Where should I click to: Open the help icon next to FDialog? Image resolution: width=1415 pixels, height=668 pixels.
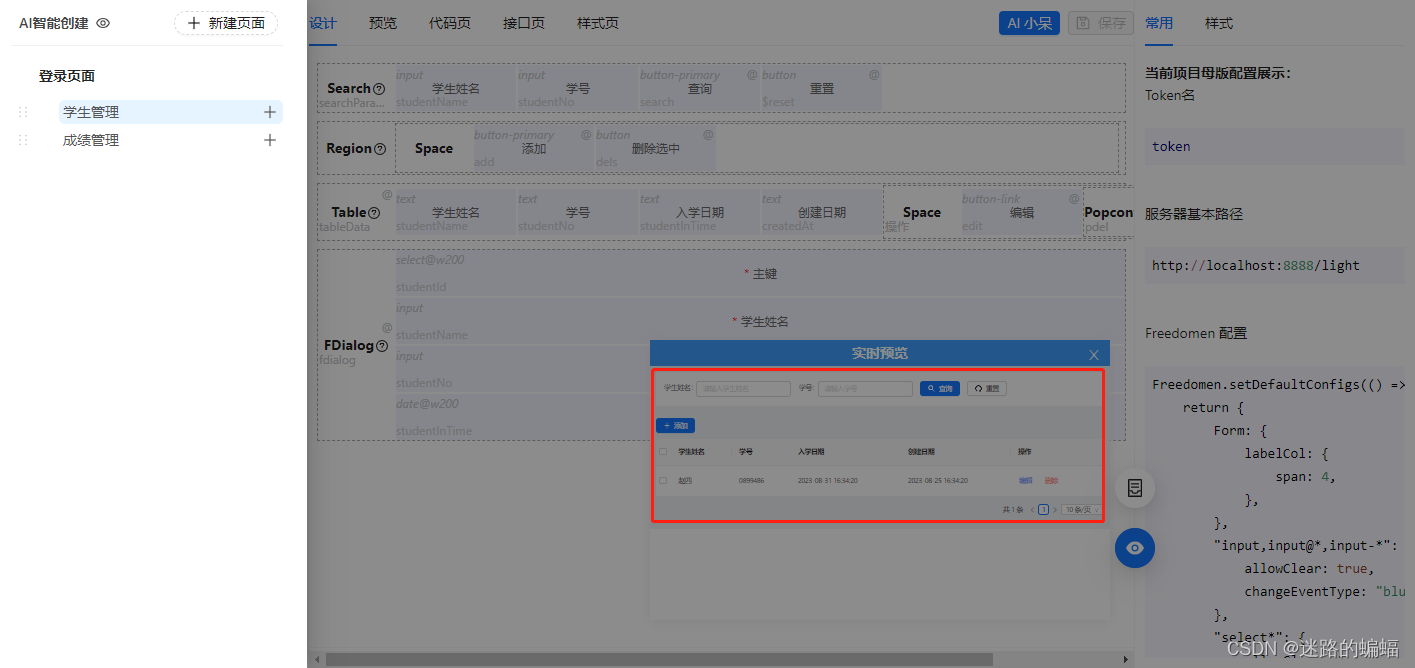pyautogui.click(x=382, y=346)
